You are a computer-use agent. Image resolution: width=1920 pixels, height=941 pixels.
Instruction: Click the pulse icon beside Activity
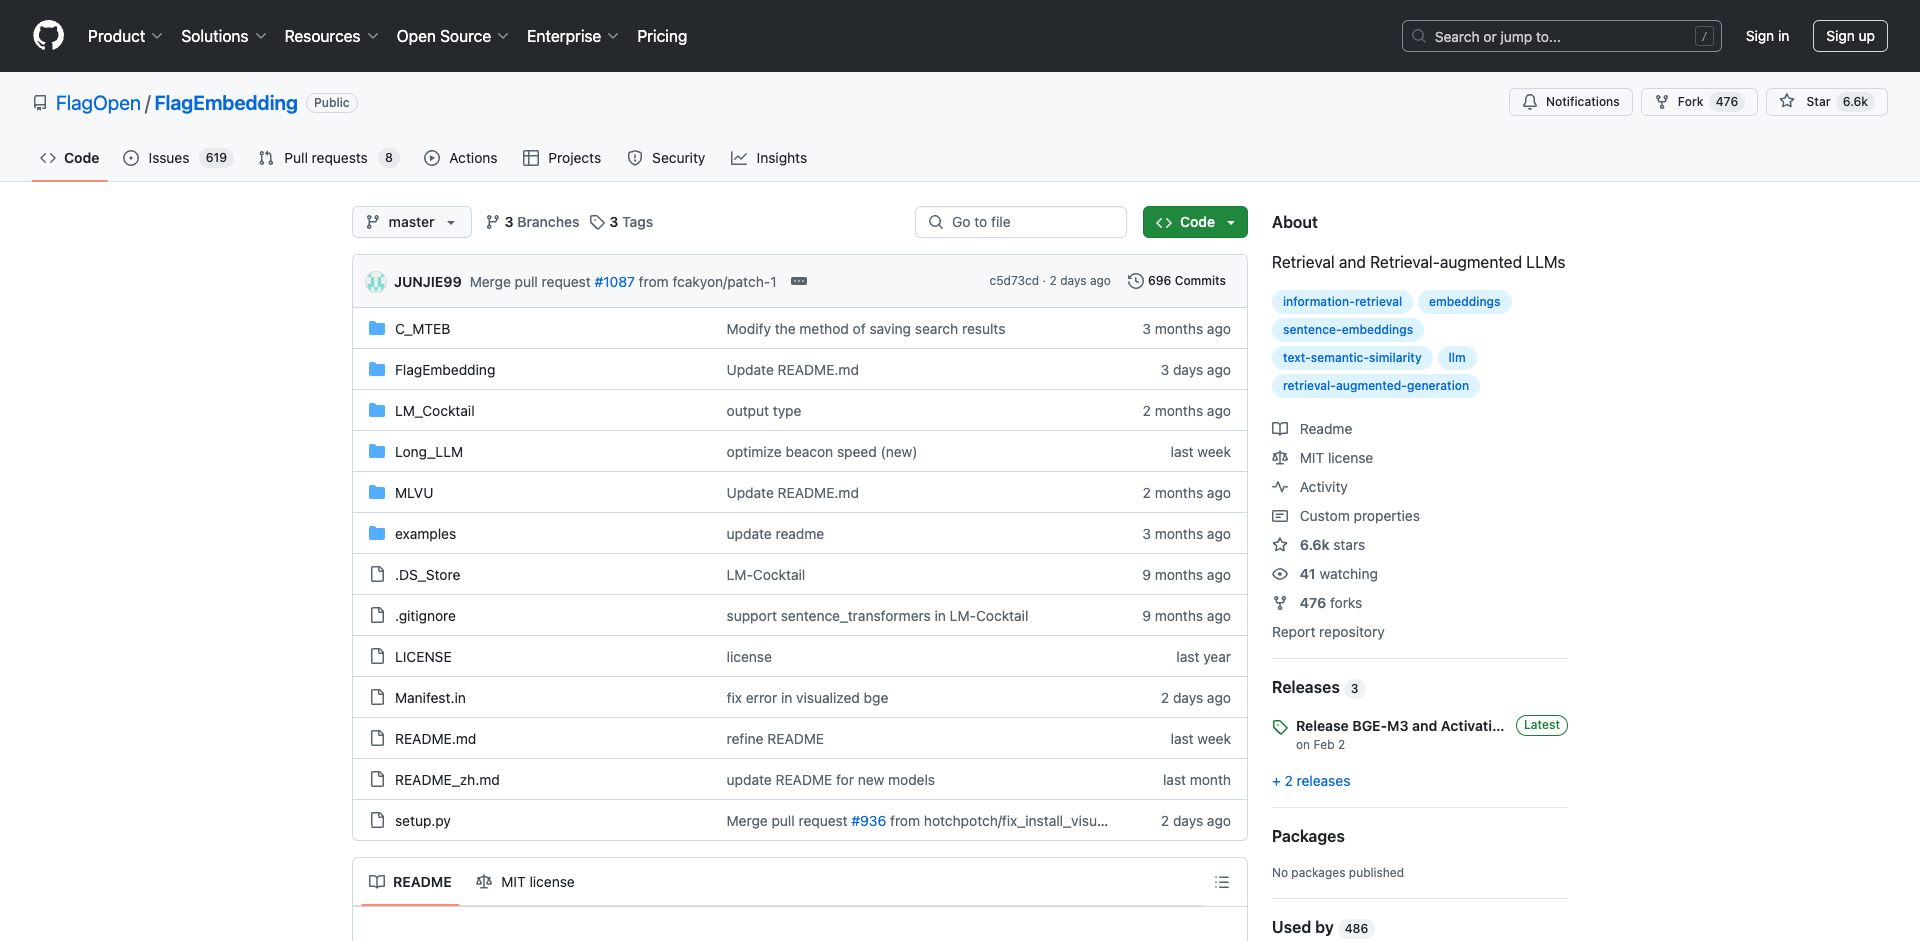[1280, 487]
